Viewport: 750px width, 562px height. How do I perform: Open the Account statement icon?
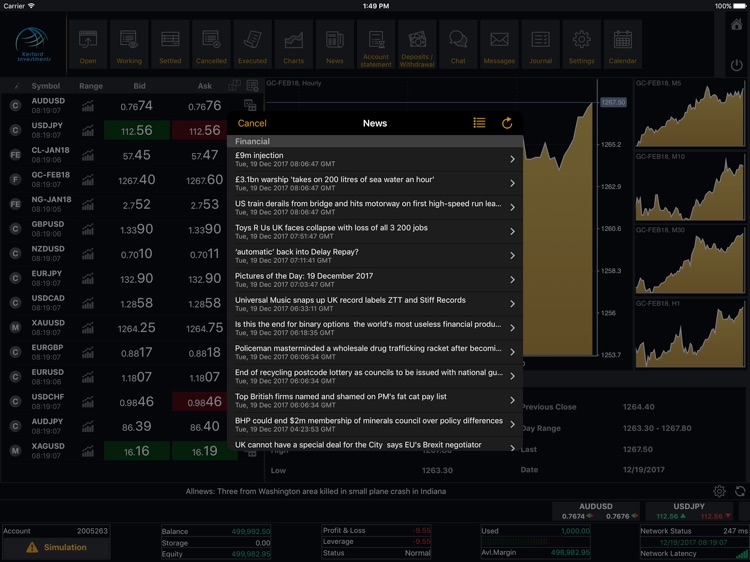[375, 45]
